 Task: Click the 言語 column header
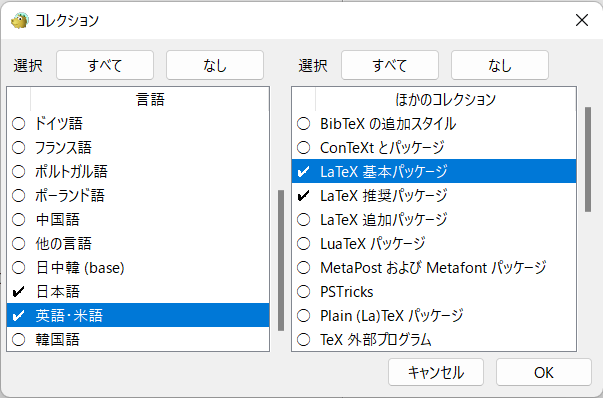[x=150, y=100]
